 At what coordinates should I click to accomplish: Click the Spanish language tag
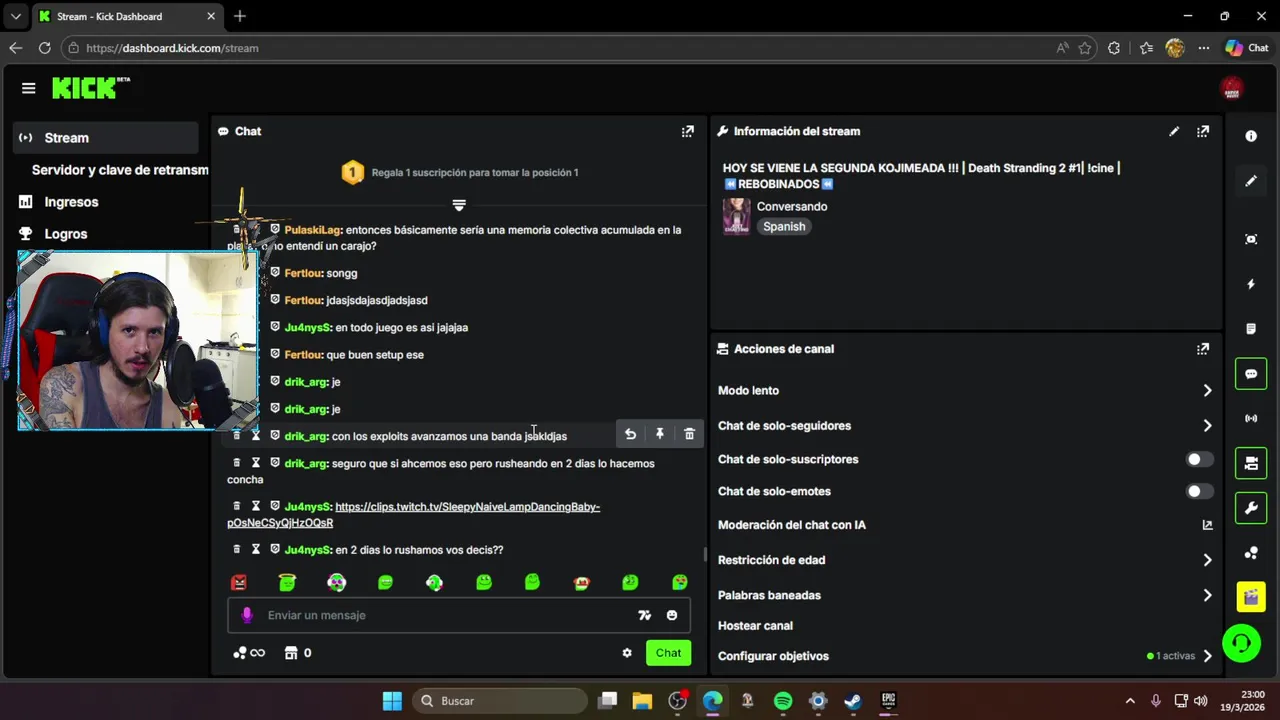pyautogui.click(x=784, y=227)
